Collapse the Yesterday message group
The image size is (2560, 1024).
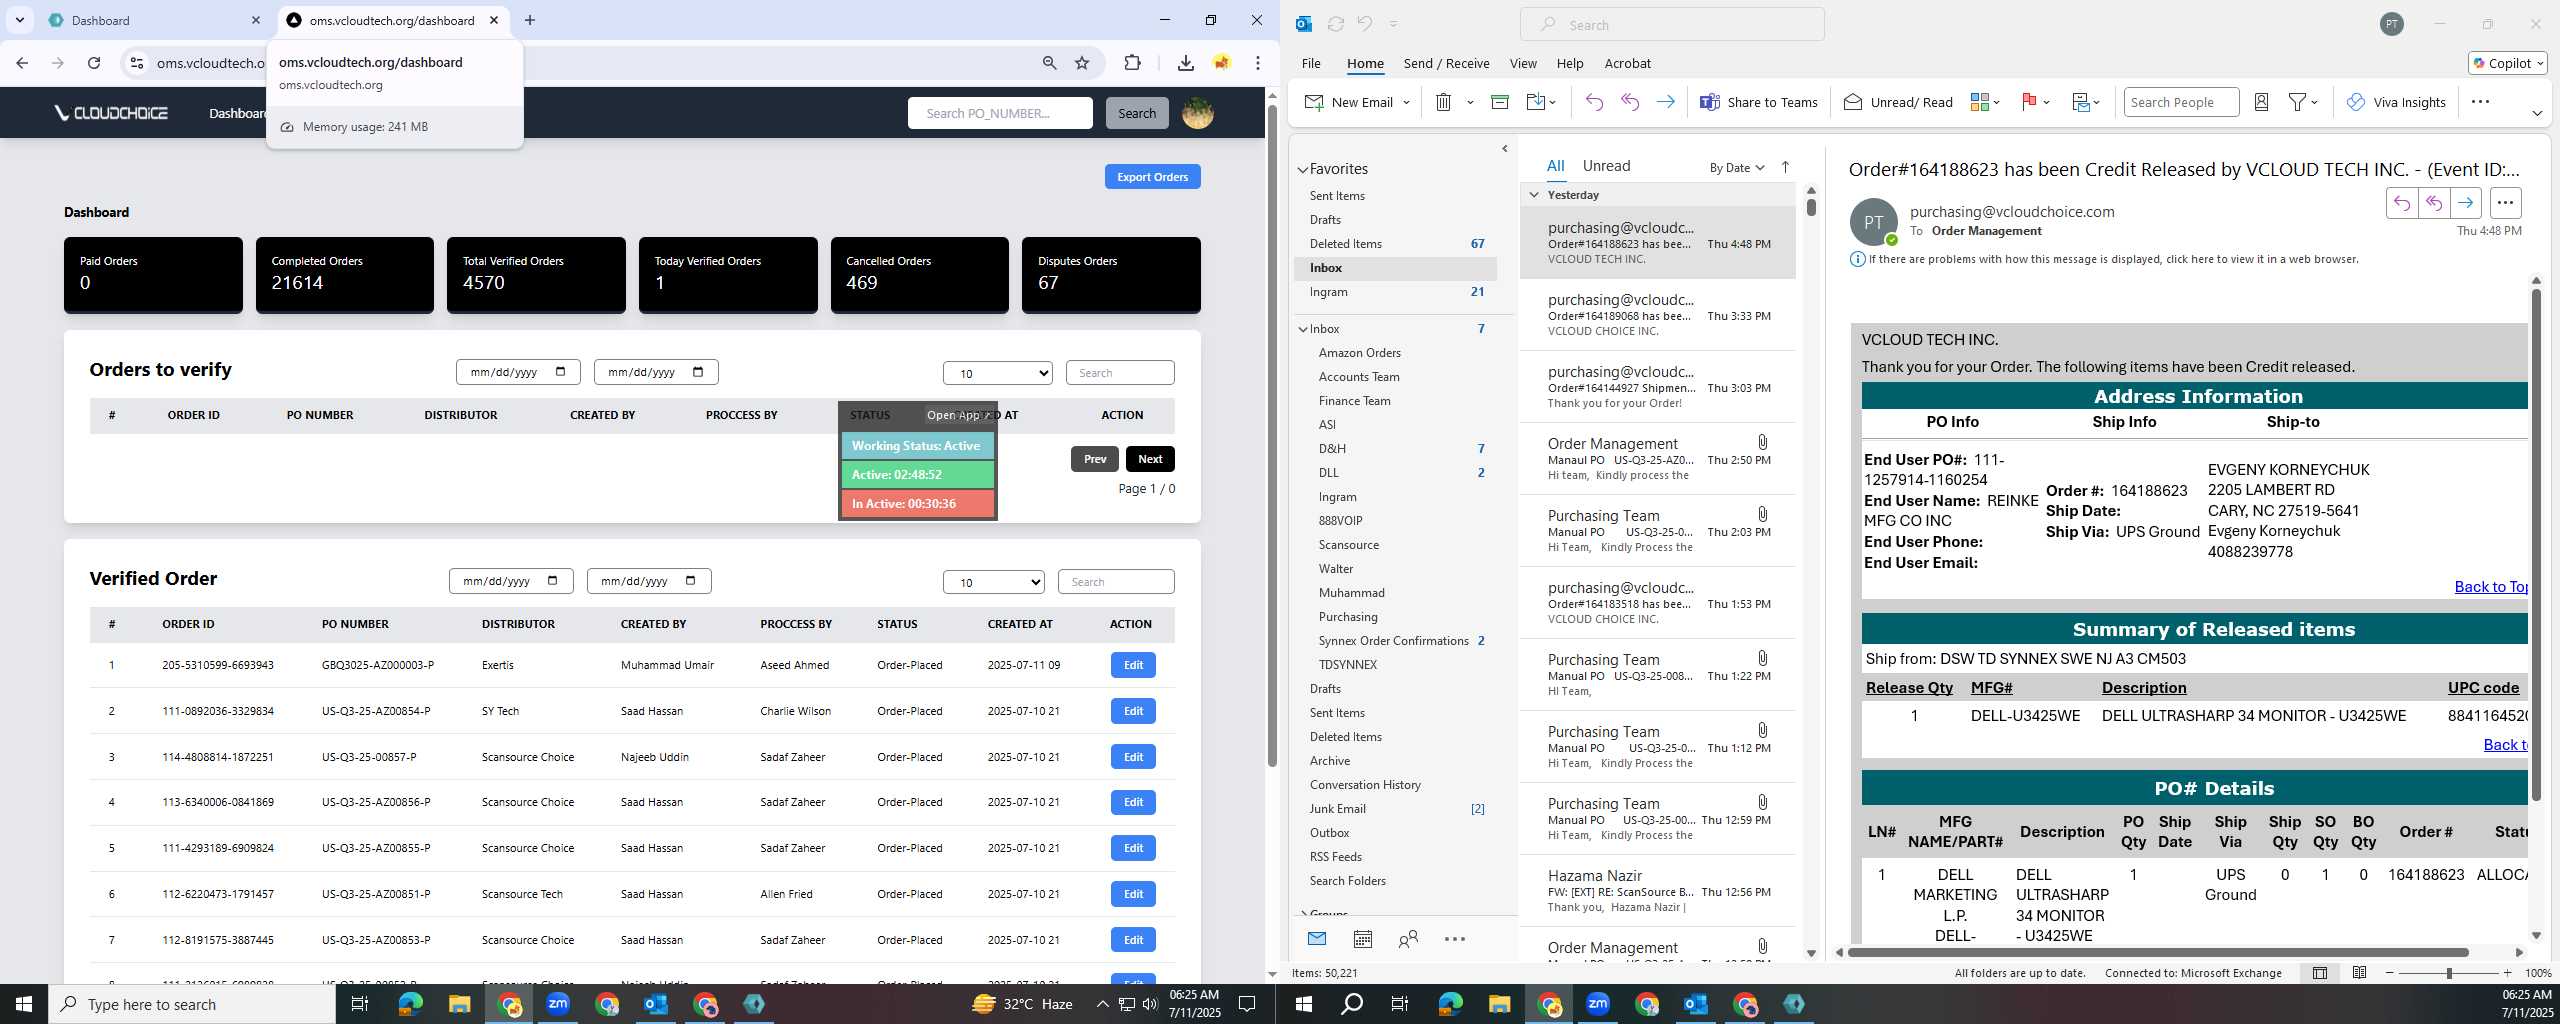(1534, 195)
